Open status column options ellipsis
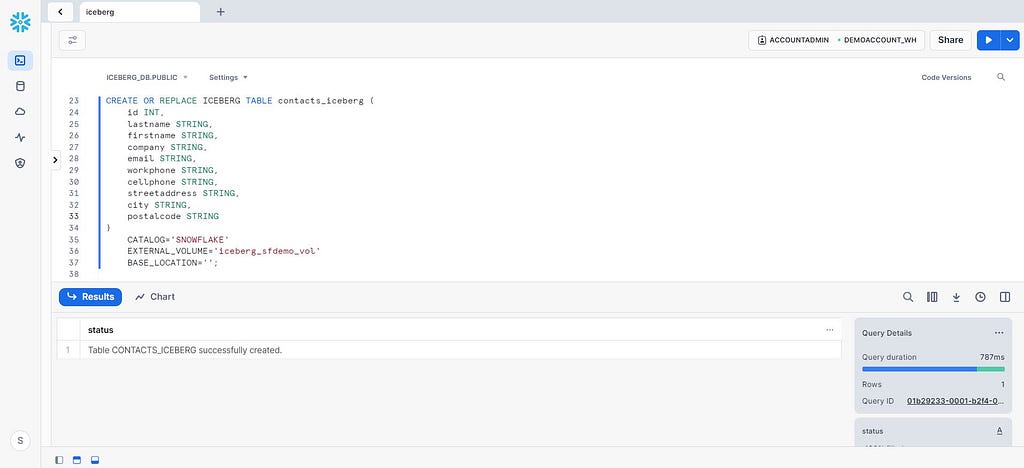The width and height of the screenshot is (1024, 468). click(x=829, y=330)
